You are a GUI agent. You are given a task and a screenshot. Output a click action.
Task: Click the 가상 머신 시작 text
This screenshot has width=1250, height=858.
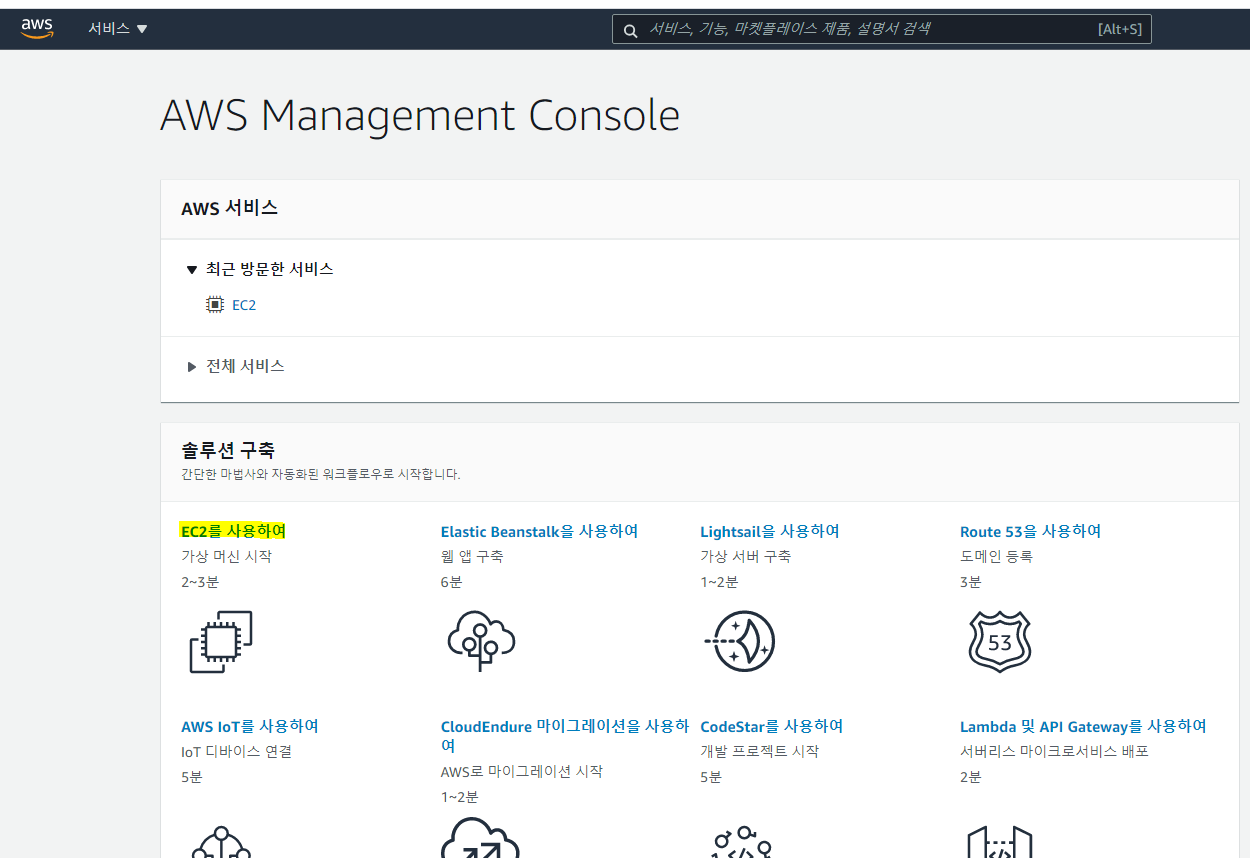click(x=226, y=556)
